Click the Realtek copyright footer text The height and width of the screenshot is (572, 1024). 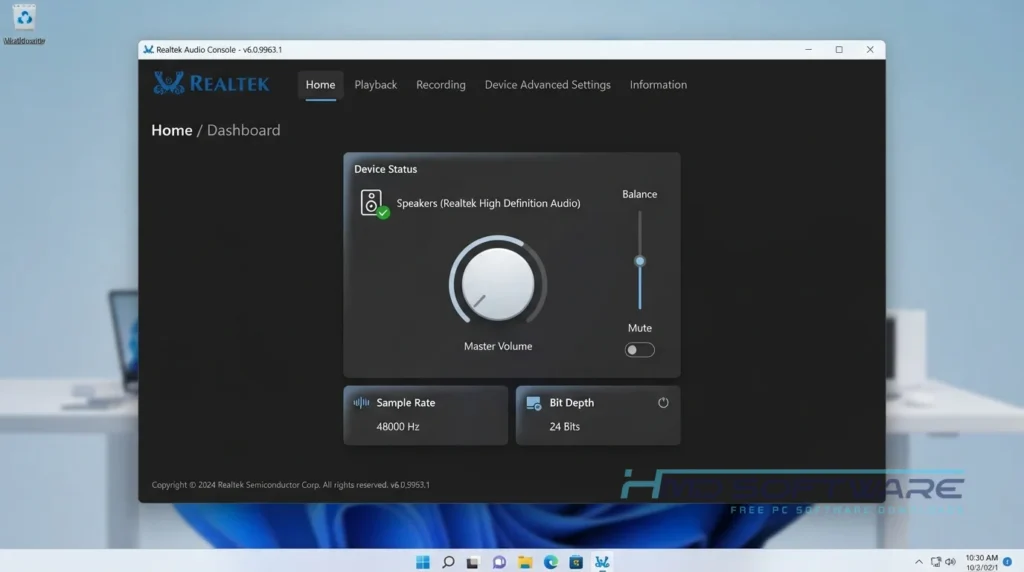point(291,485)
